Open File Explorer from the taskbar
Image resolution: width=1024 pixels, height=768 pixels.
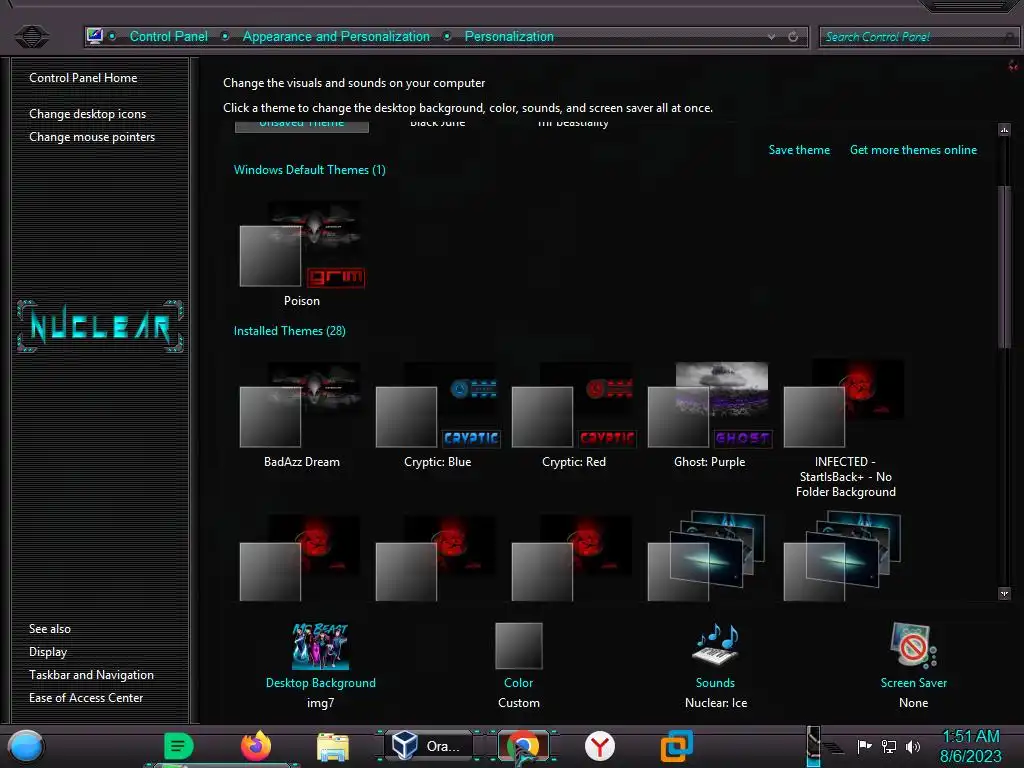click(x=332, y=746)
